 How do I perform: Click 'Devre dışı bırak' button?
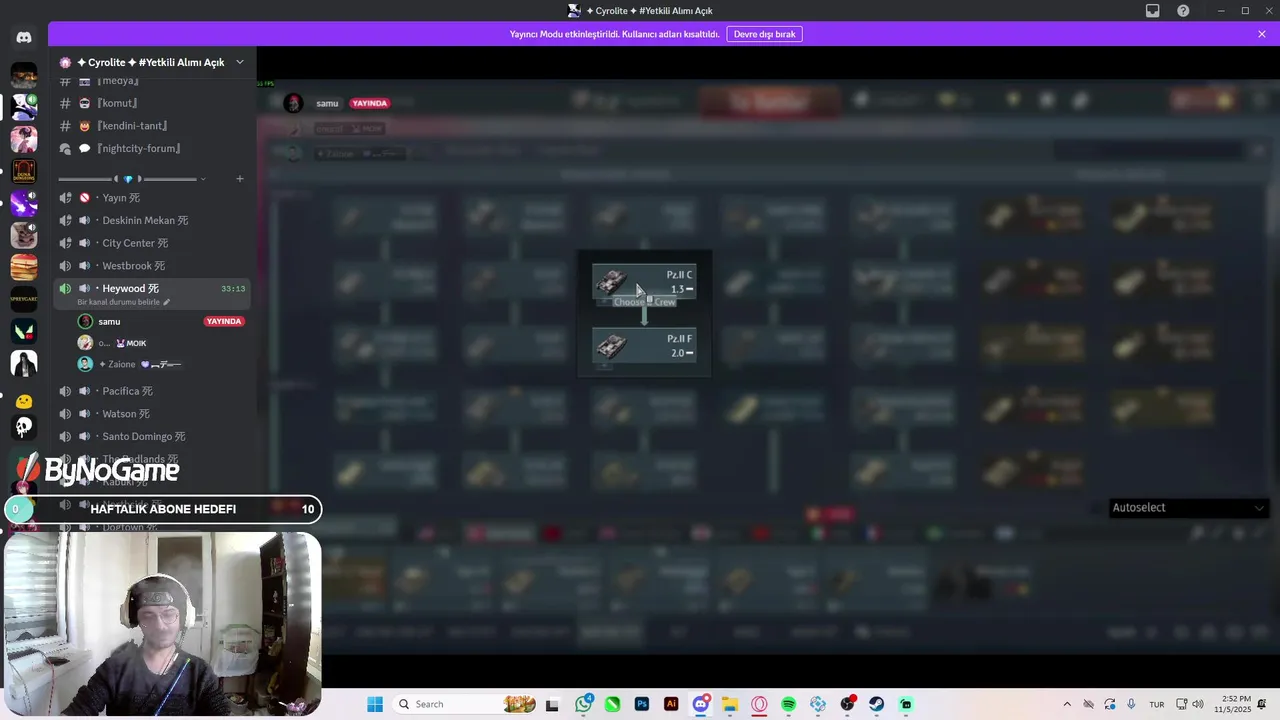765,34
